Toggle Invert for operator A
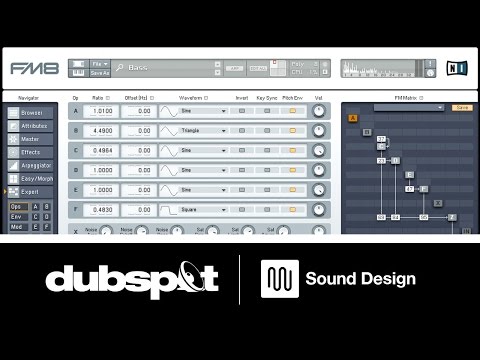The width and height of the screenshot is (480, 360). [x=242, y=111]
